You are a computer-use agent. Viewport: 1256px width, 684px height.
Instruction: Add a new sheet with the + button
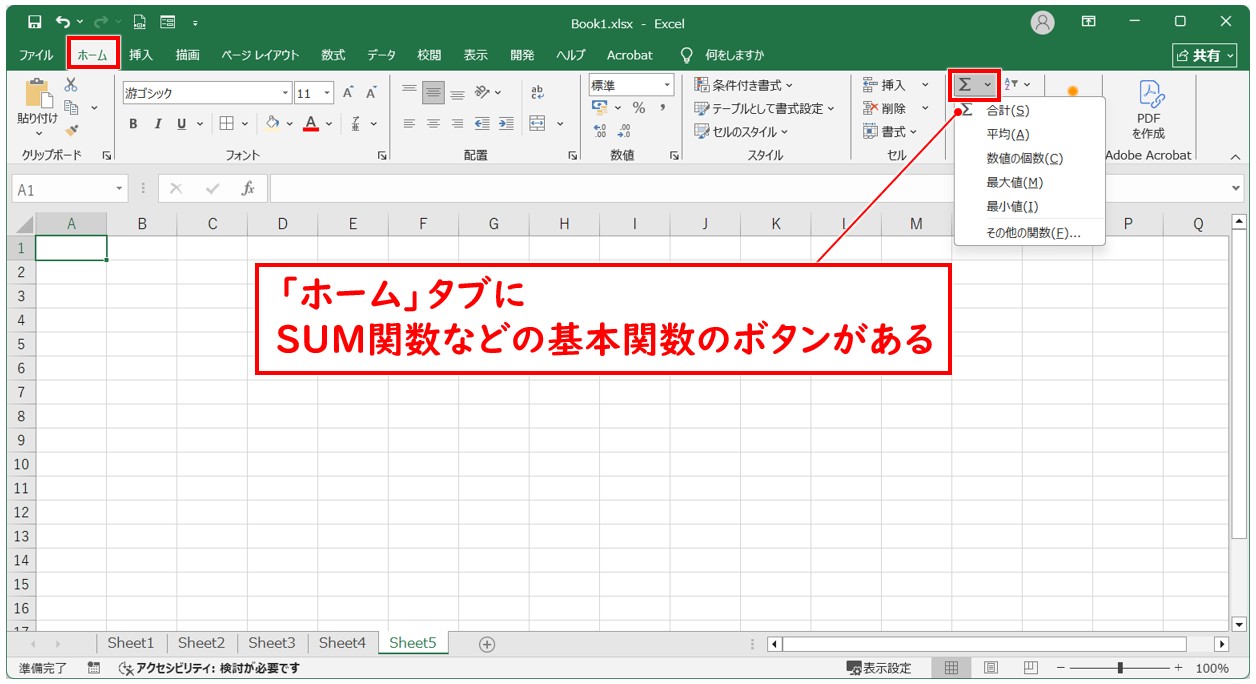point(485,643)
